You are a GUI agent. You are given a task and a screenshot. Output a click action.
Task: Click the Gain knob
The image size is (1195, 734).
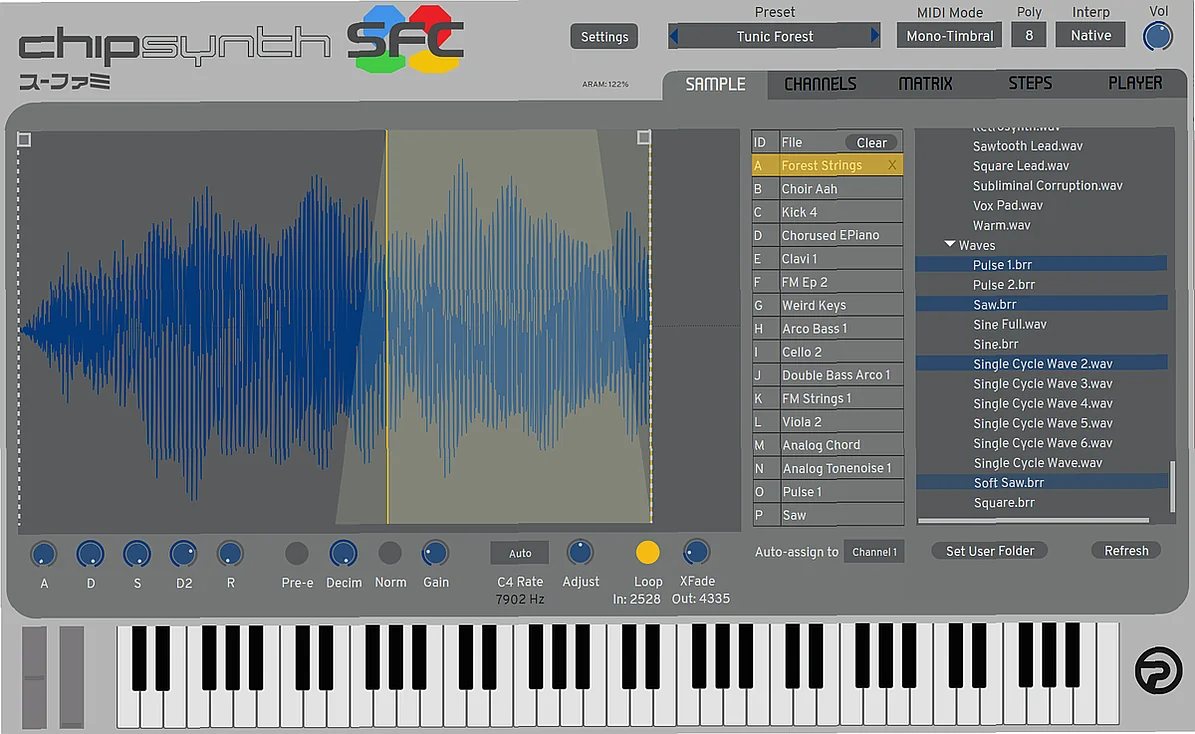pyautogui.click(x=435, y=551)
